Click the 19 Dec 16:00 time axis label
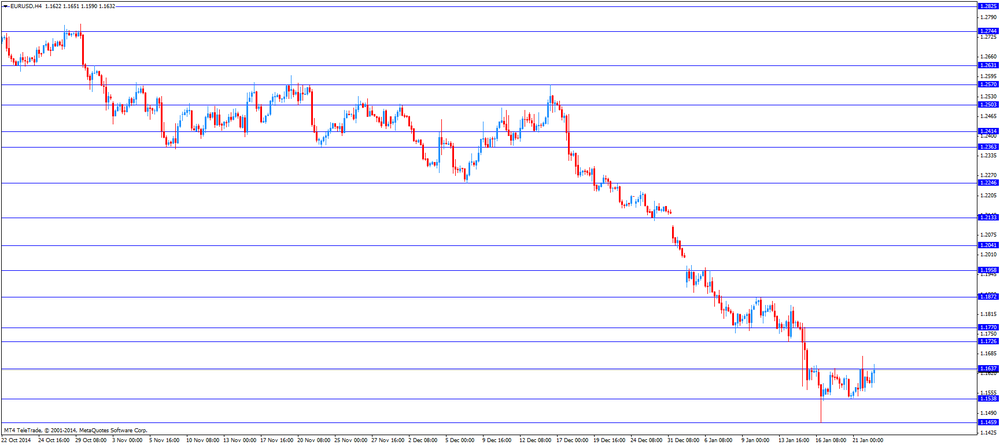1000x445 pixels. tap(608, 440)
